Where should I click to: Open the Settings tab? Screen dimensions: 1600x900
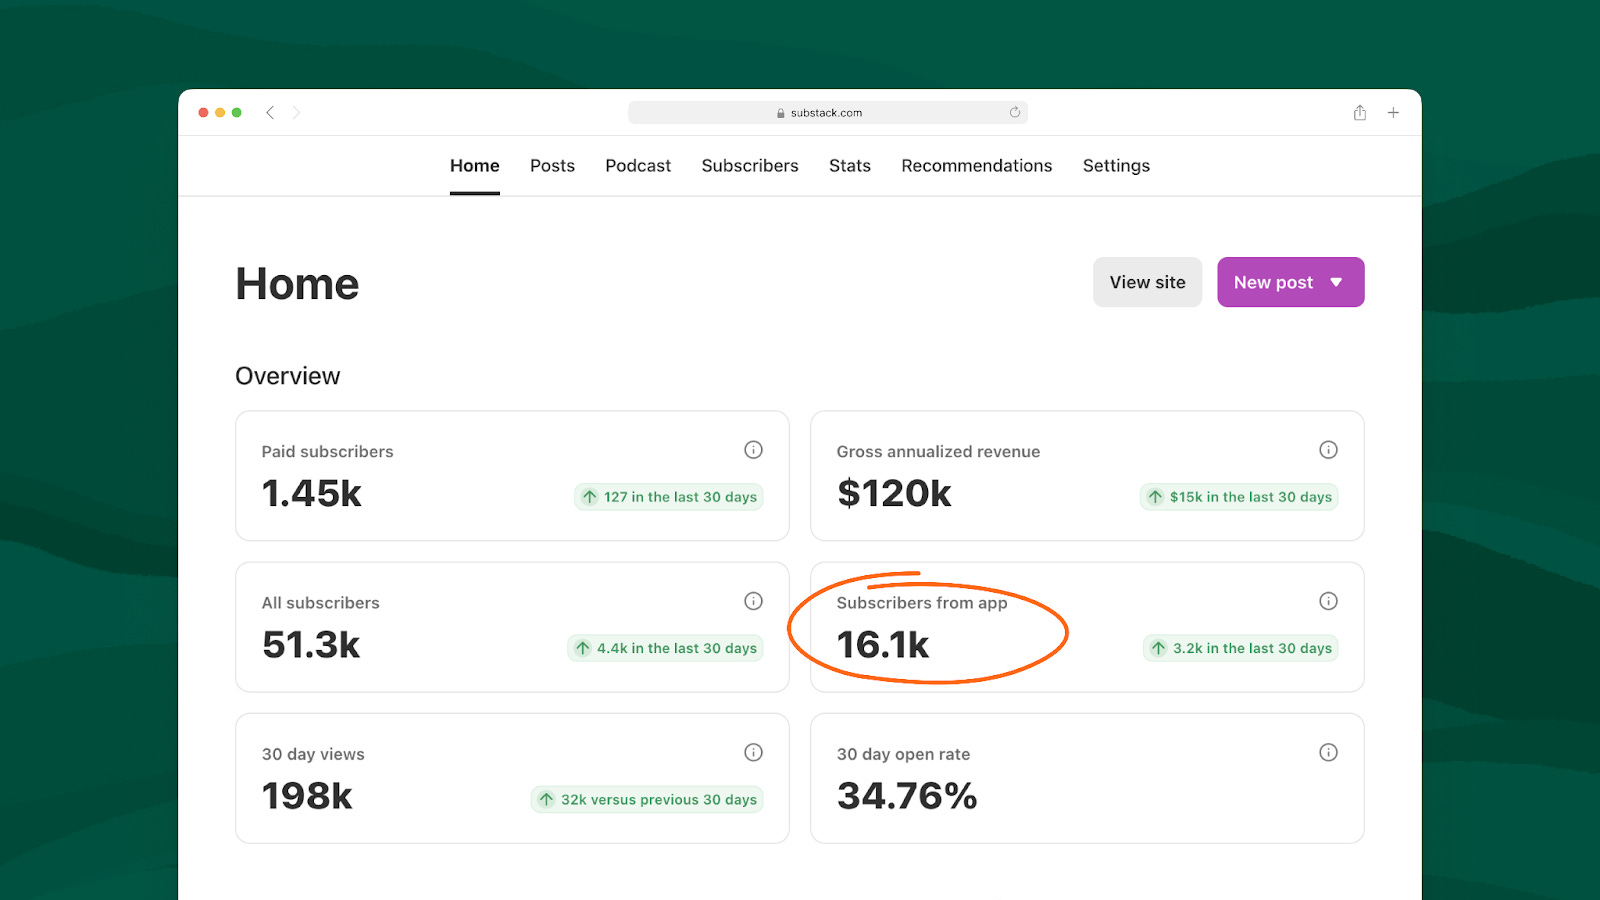tap(1116, 166)
